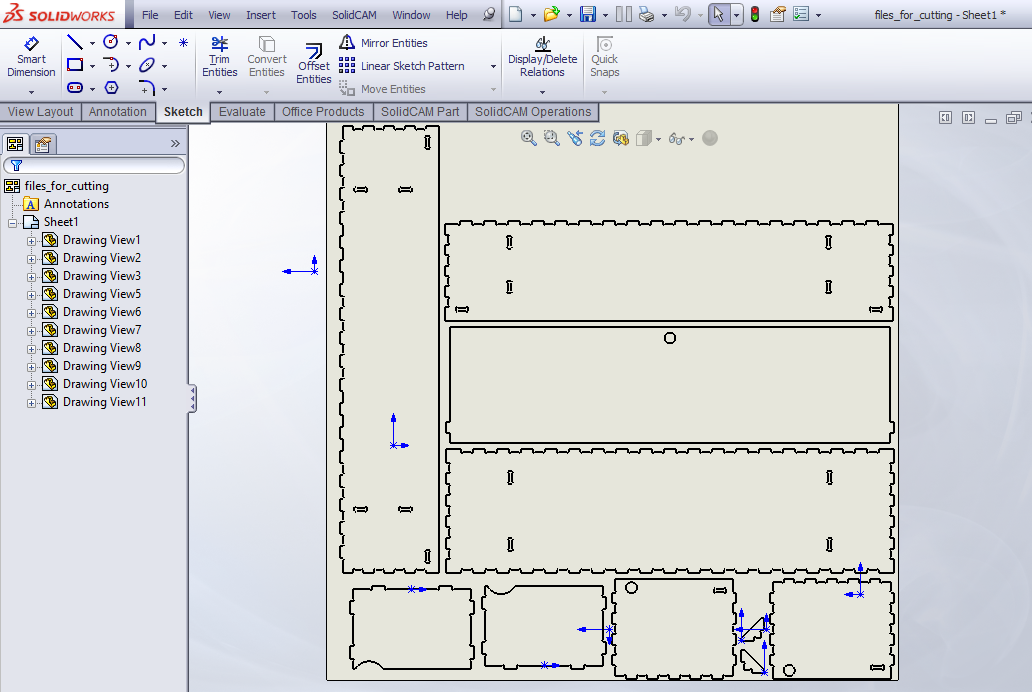Open the SolidCAM menu
This screenshot has width=1032, height=692.
(354, 14)
